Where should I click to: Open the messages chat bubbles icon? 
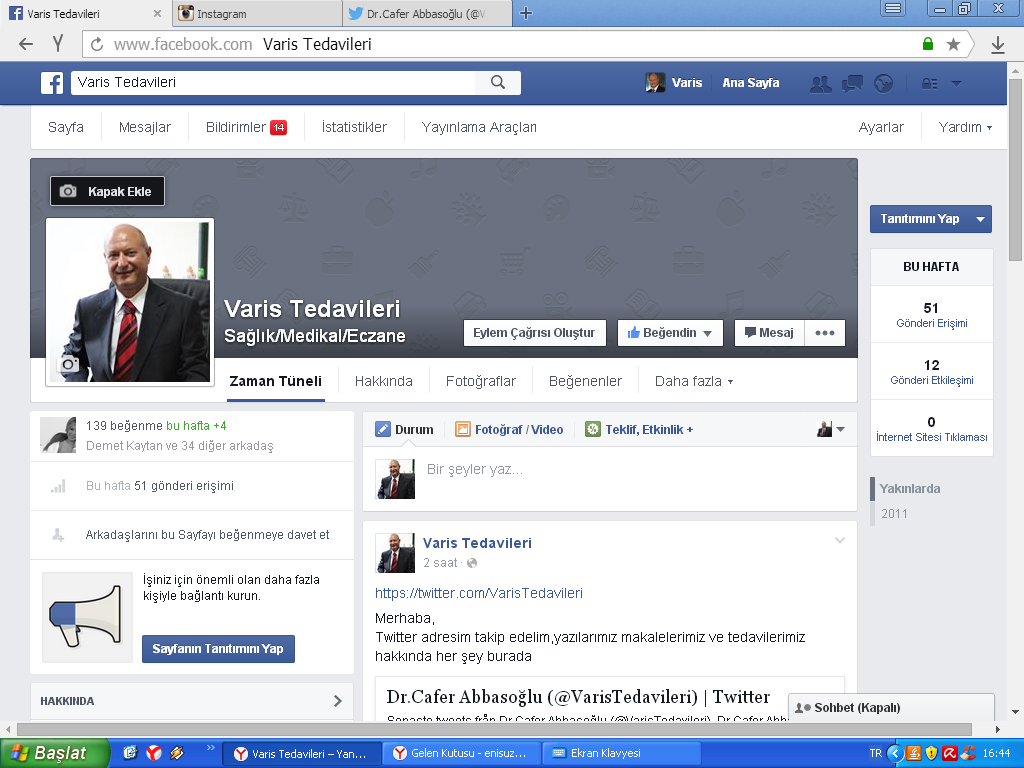point(852,83)
